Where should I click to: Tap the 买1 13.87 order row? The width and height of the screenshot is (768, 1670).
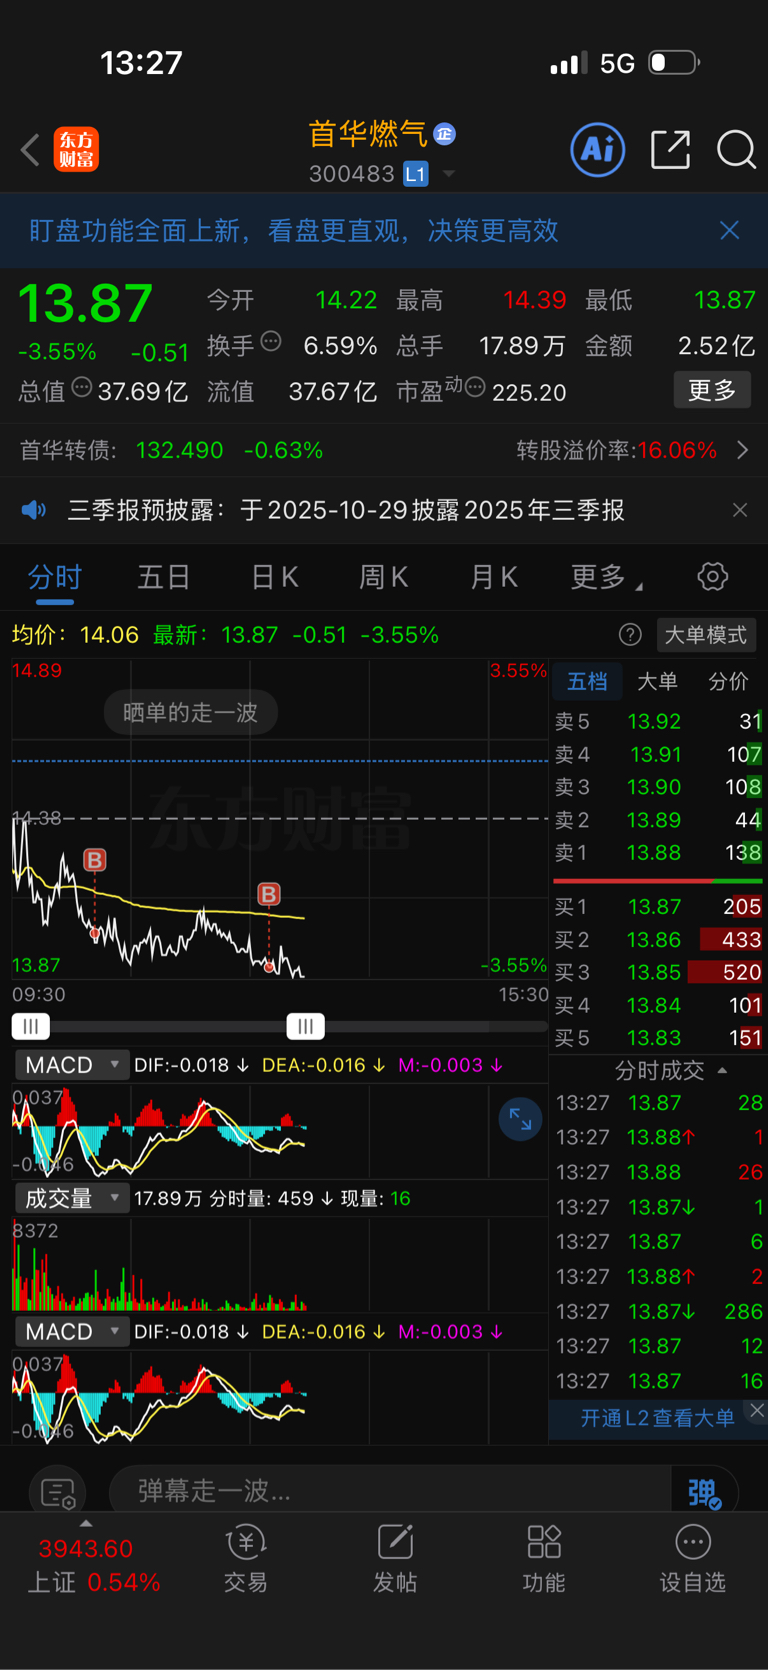point(658,907)
